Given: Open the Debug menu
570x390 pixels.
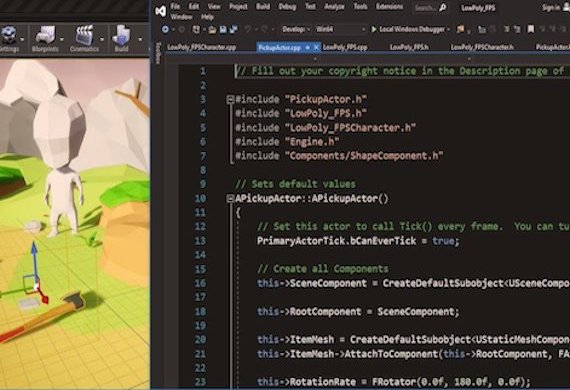Looking at the screenshot, I should [287, 7].
